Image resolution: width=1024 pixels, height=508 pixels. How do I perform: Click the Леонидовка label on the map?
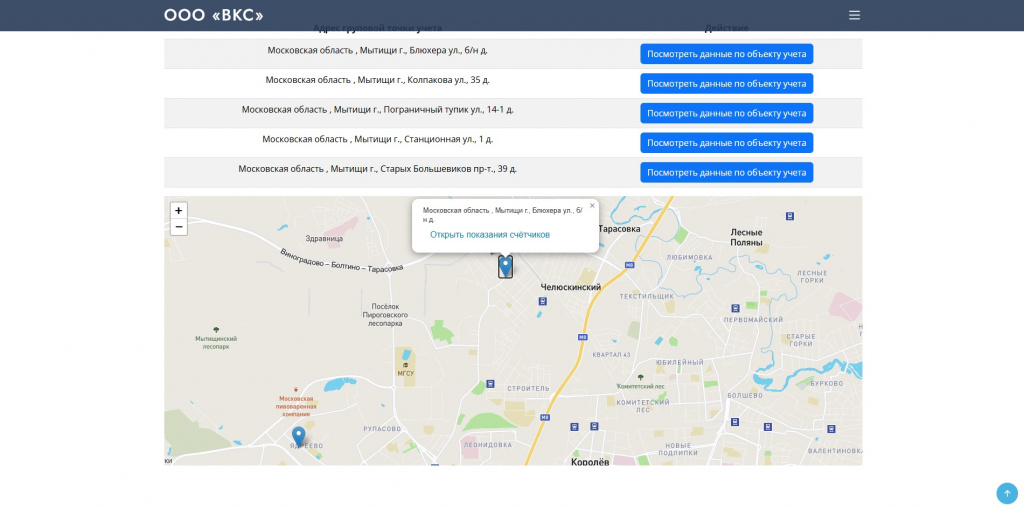(487, 445)
